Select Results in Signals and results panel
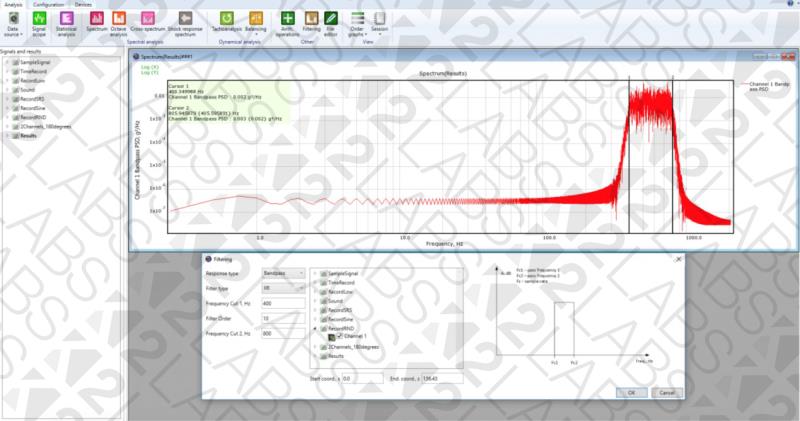The width and height of the screenshot is (800, 421). 28,136
